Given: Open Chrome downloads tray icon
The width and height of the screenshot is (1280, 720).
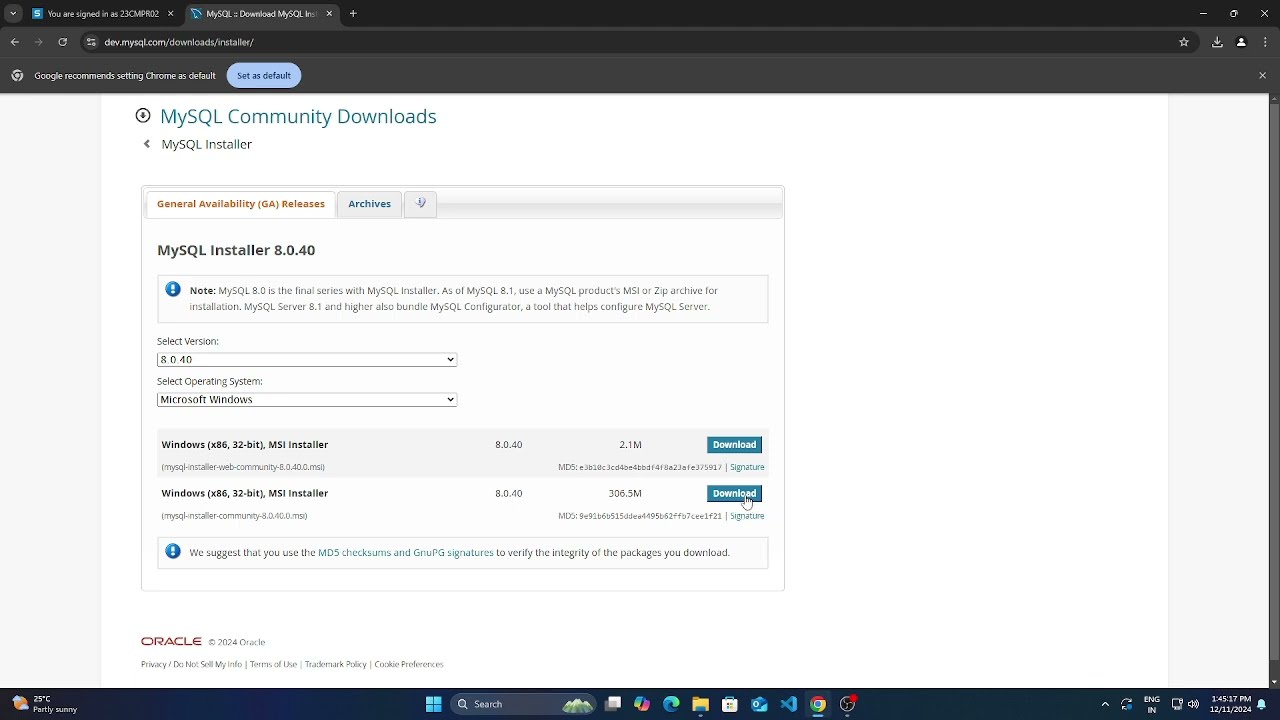Looking at the screenshot, I should tap(1217, 42).
